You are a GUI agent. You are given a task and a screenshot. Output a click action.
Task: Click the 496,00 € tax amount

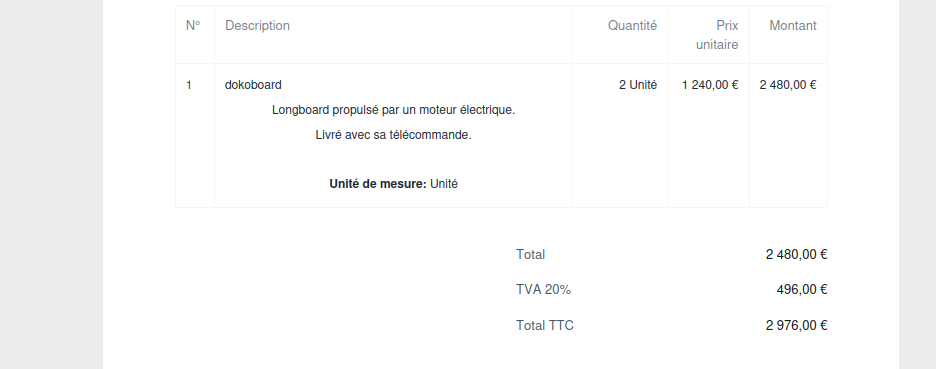pyautogui.click(x=802, y=290)
